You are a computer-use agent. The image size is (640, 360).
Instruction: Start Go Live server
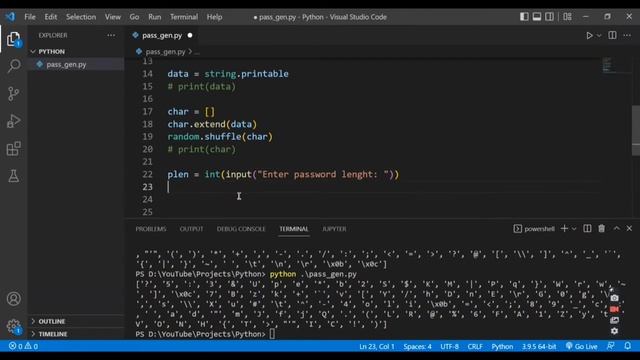click(x=581, y=347)
